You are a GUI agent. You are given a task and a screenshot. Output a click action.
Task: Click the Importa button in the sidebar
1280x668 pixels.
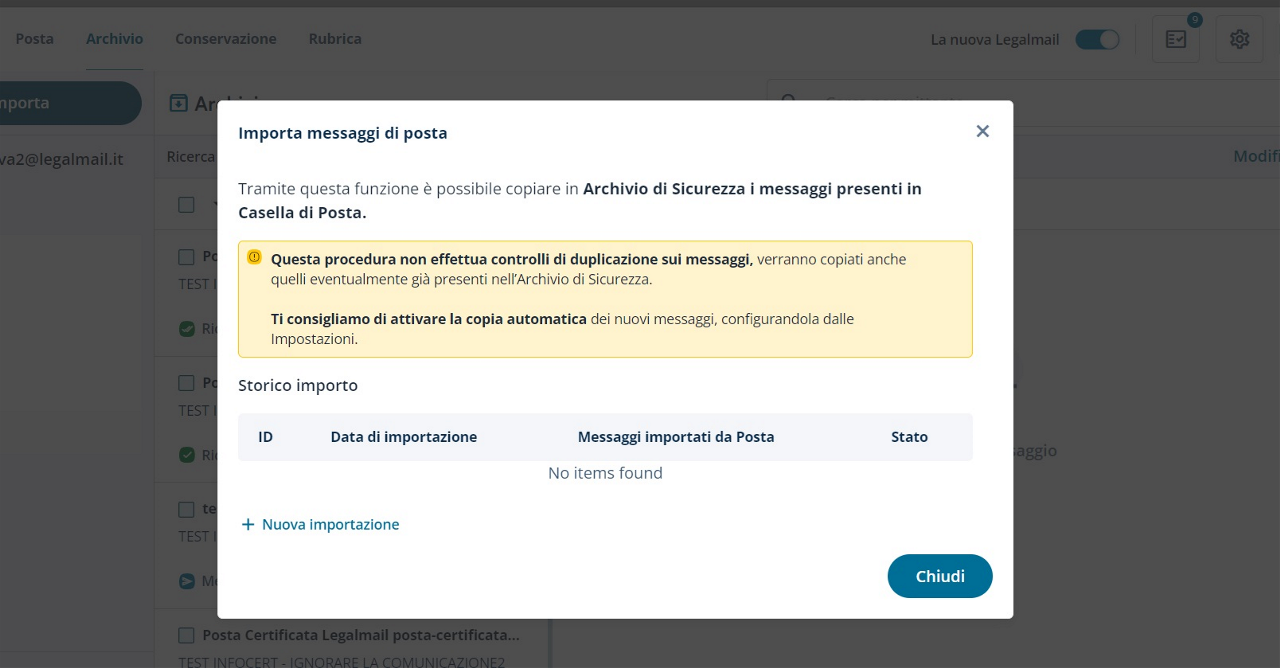coord(60,103)
